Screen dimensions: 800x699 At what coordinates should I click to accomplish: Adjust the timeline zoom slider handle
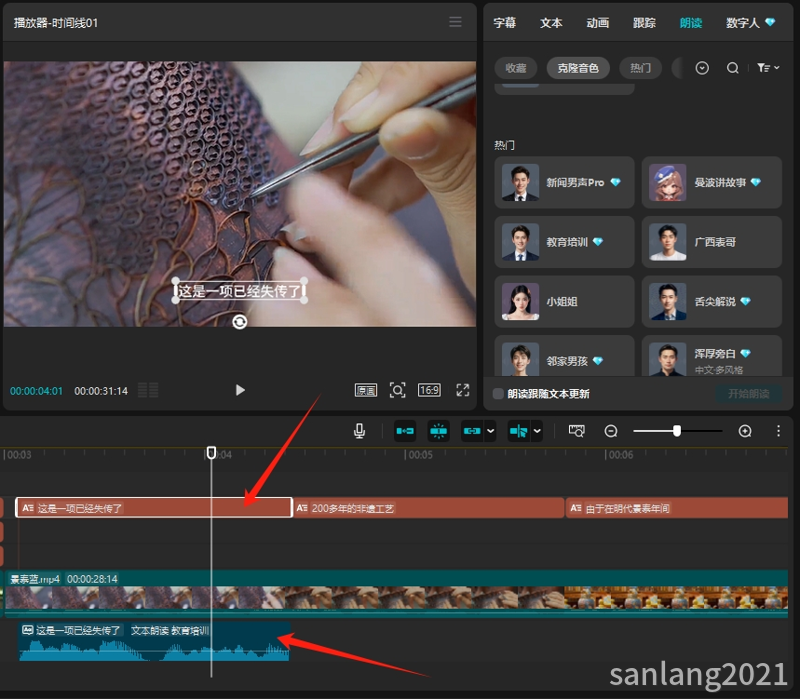[677, 431]
